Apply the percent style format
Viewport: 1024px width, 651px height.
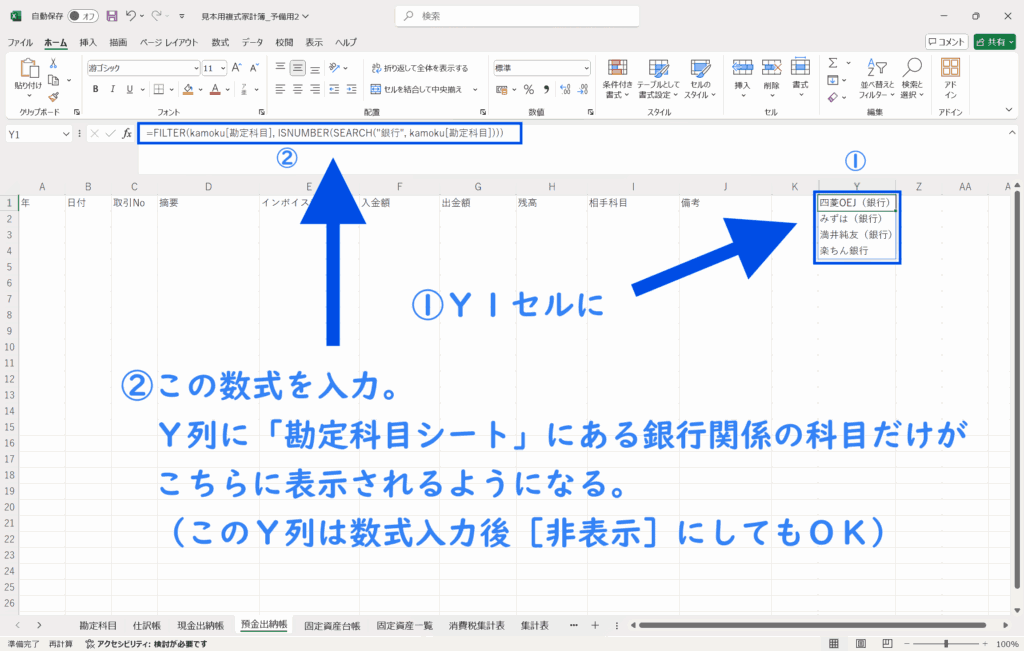point(529,89)
